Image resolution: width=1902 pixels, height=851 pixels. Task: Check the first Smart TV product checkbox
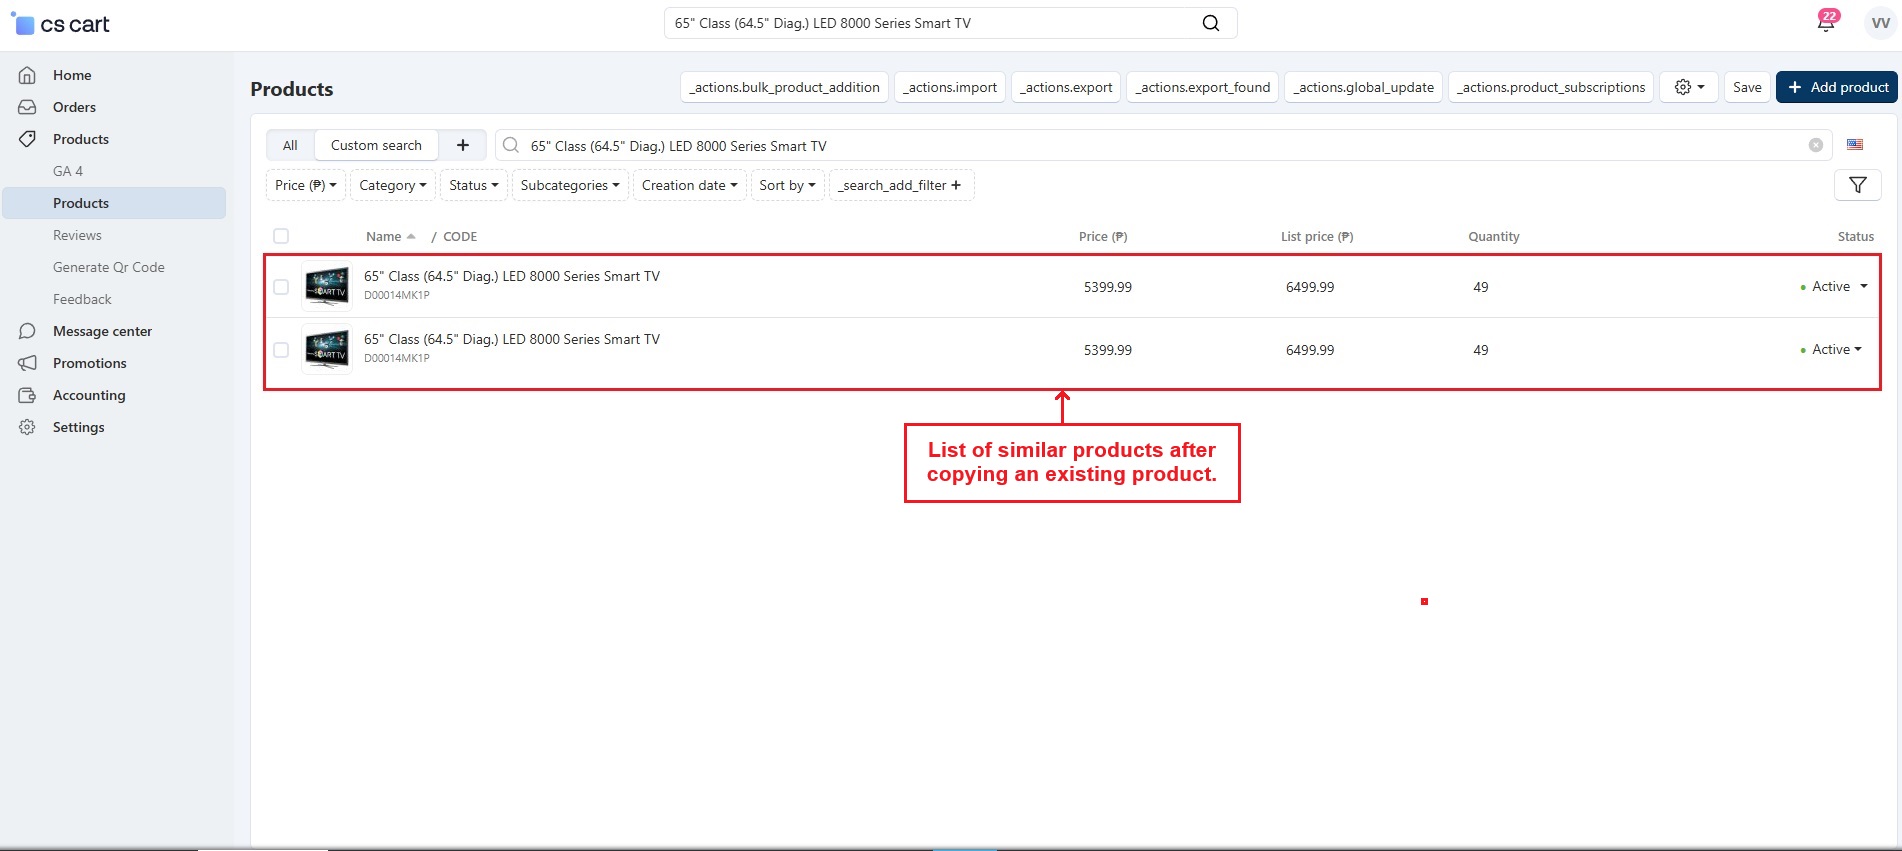(x=281, y=287)
